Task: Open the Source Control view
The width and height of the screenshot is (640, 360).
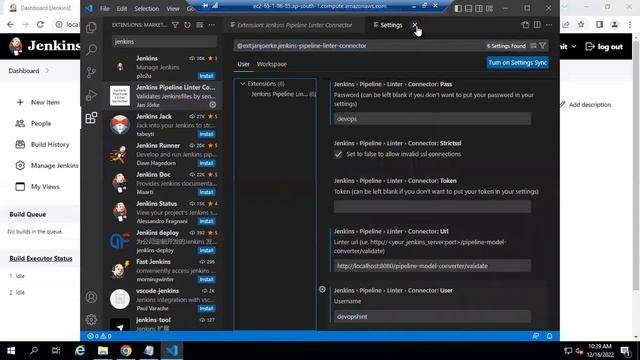Action: 91,73
